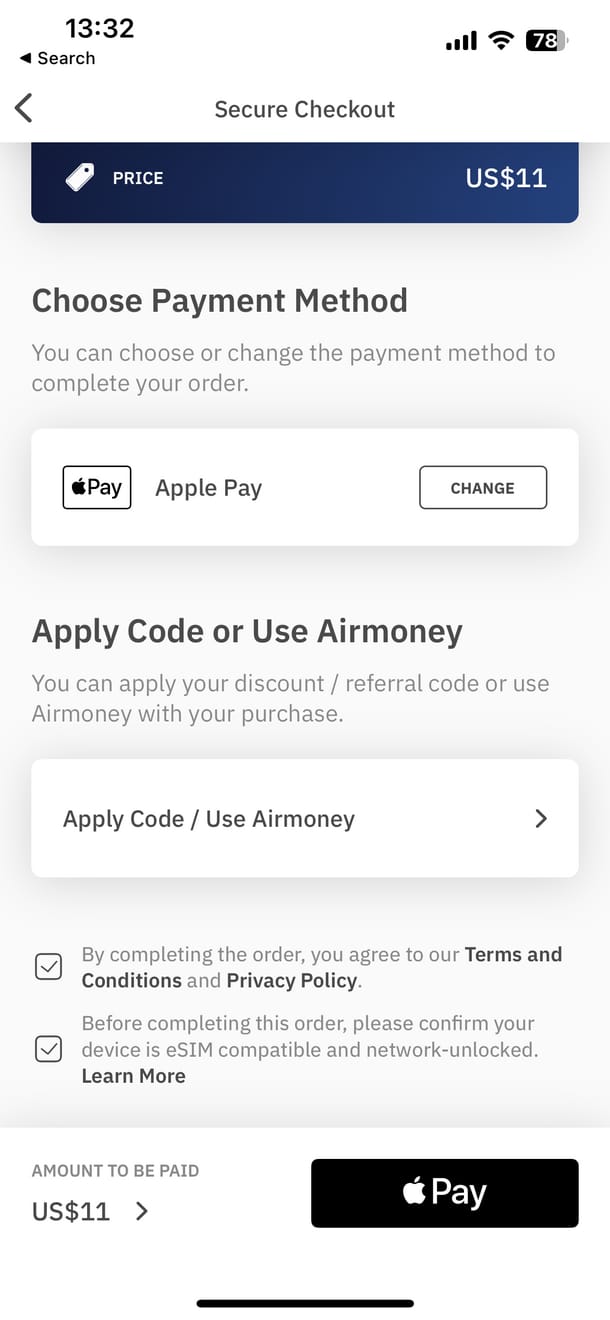Tap the Wi-Fi status icon
This screenshot has width=610, height=1320.
pos(500,41)
